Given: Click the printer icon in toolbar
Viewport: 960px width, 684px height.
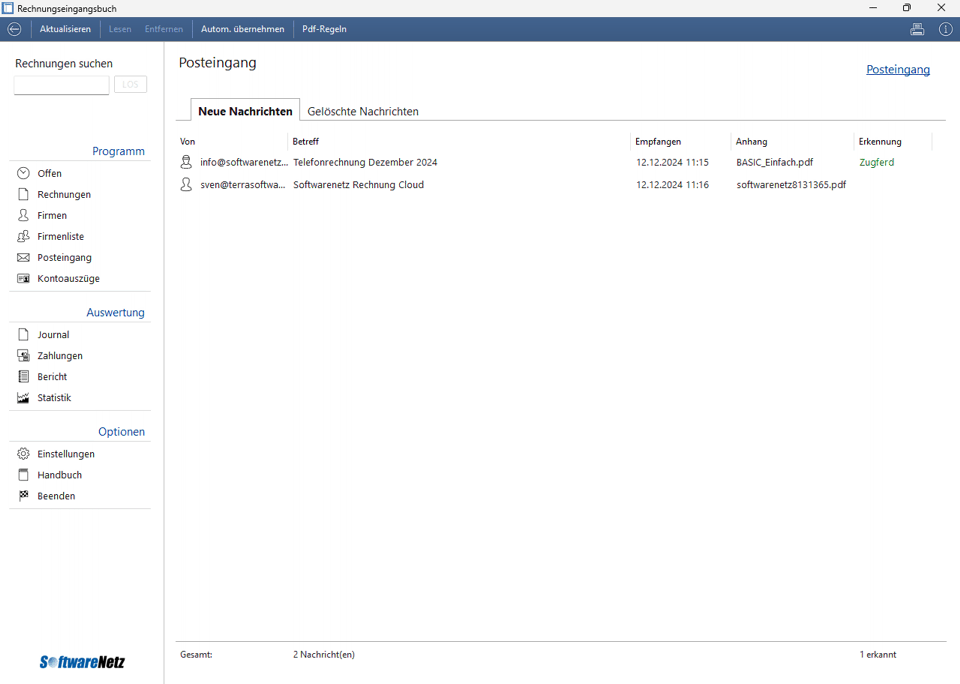Looking at the screenshot, I should pyautogui.click(x=917, y=29).
